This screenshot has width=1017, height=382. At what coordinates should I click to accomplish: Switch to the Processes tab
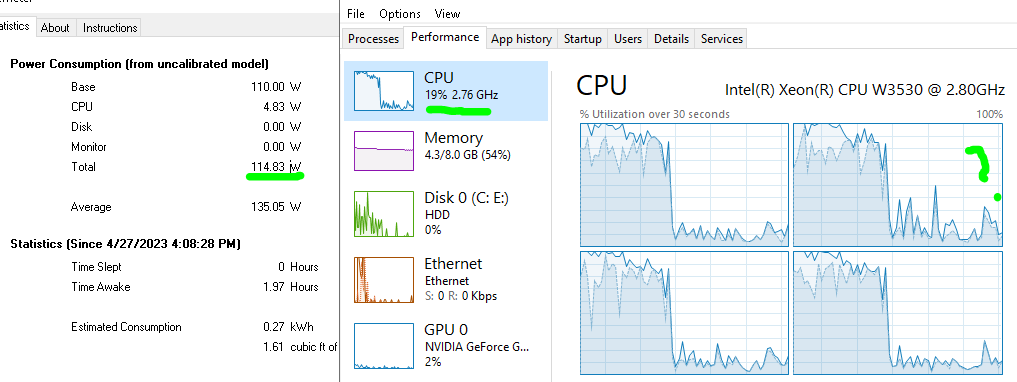pos(373,39)
